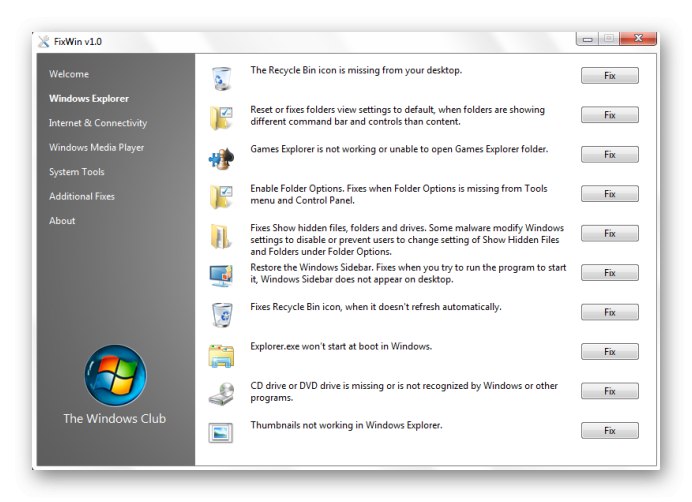Fix folder view settings reset

(x=609, y=115)
